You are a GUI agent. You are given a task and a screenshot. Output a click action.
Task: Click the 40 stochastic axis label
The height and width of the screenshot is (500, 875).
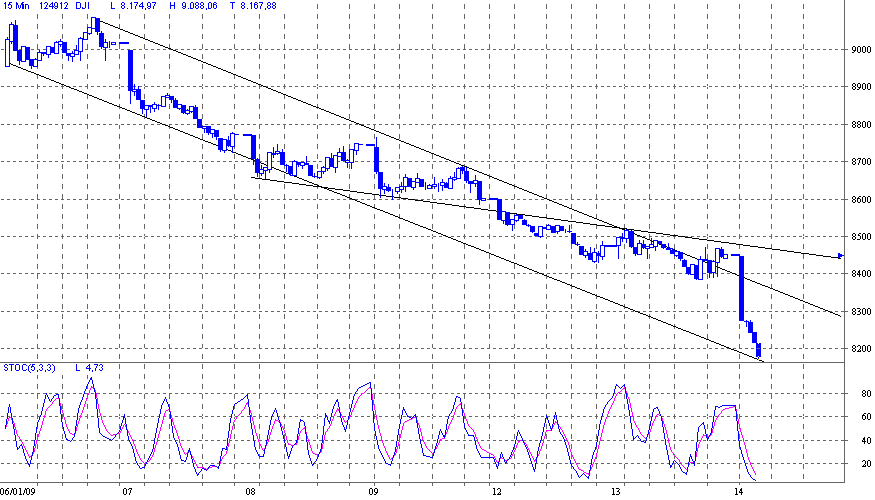(866, 440)
